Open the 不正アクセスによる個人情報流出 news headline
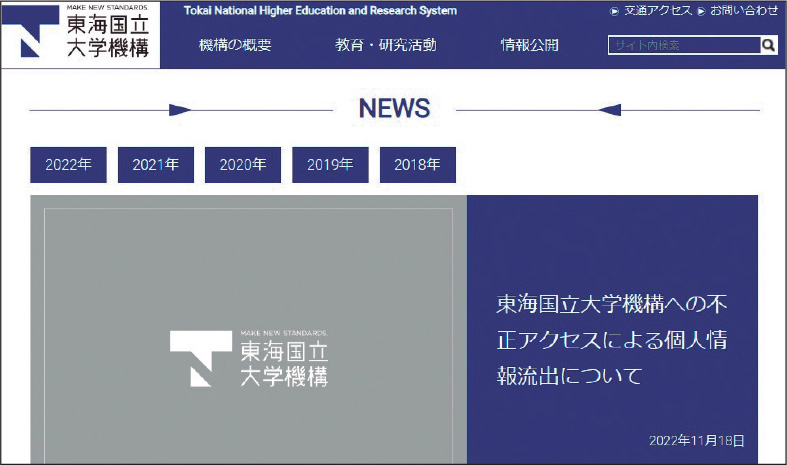 [x=612, y=340]
